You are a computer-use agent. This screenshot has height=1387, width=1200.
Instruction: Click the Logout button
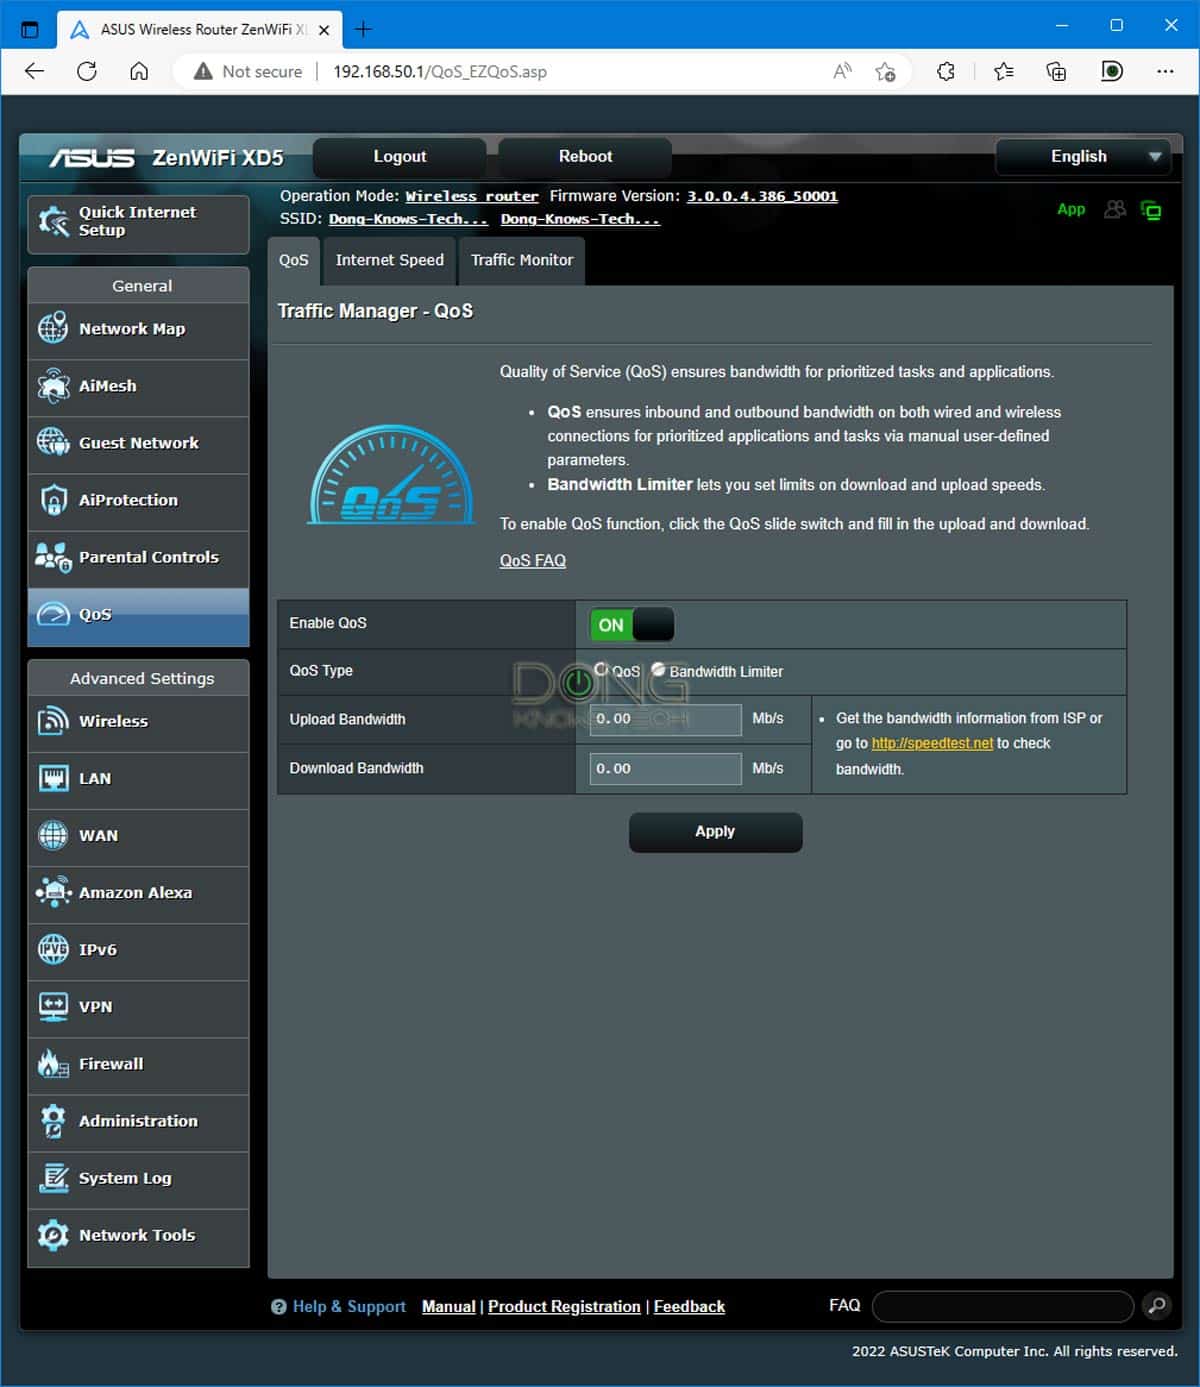(x=400, y=156)
